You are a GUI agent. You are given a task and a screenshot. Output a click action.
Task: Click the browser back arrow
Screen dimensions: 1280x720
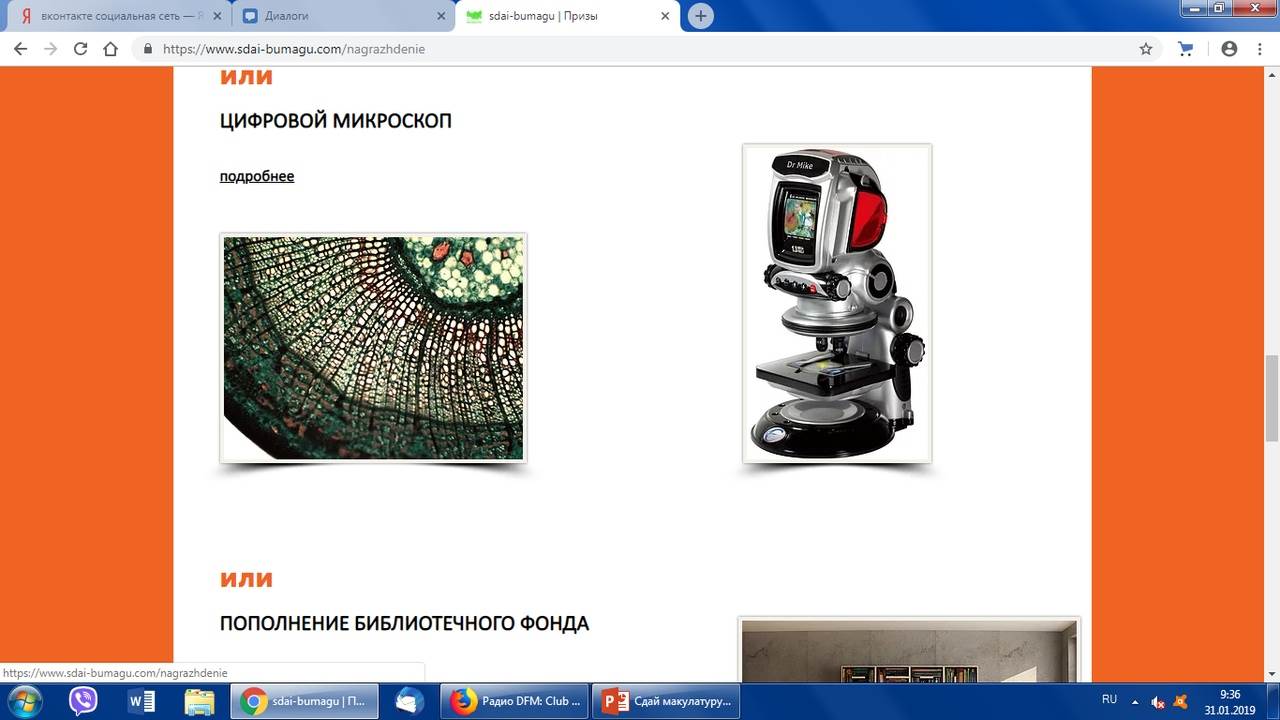(20, 49)
